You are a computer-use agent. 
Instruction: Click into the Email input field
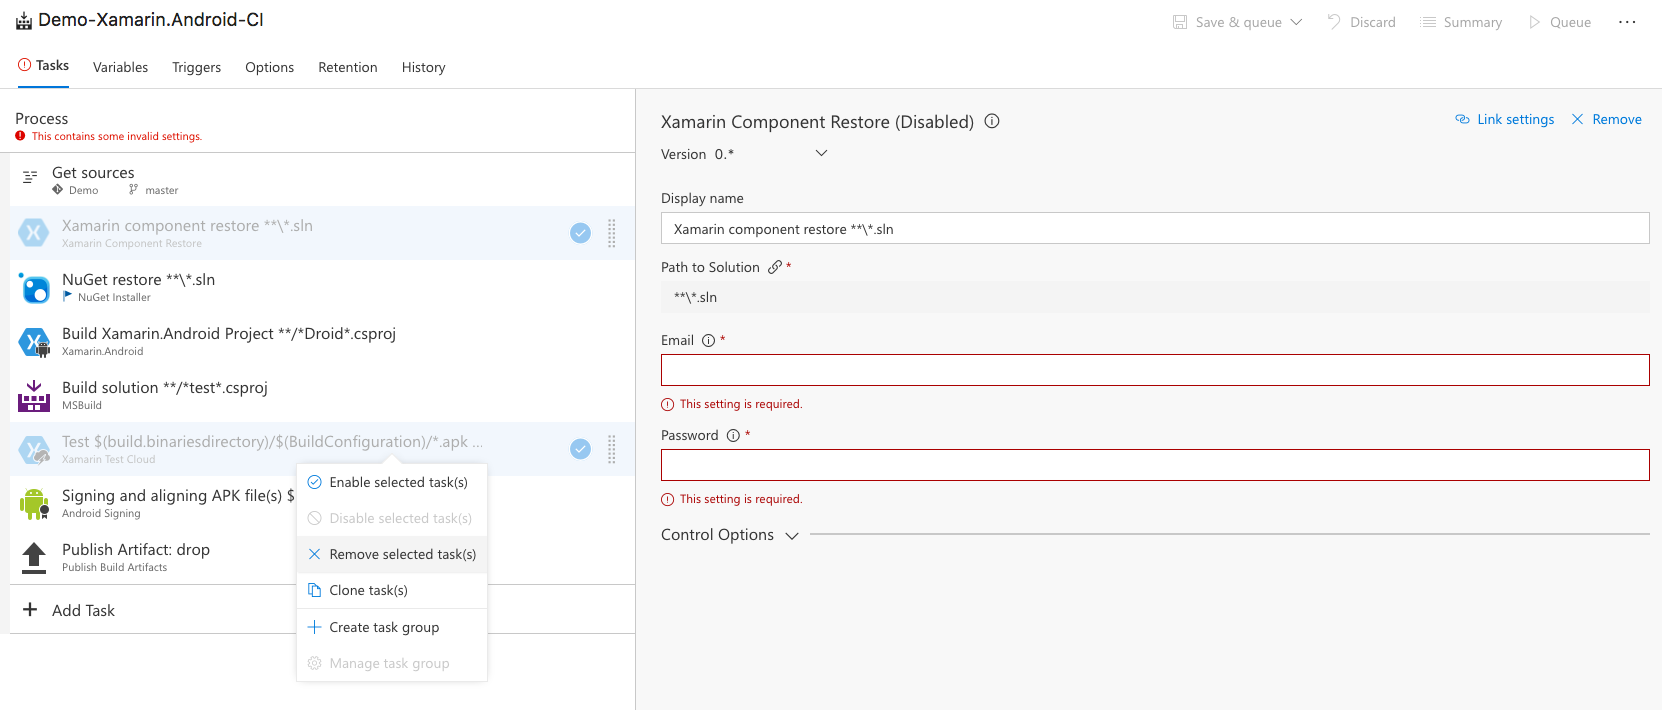pyautogui.click(x=1154, y=370)
